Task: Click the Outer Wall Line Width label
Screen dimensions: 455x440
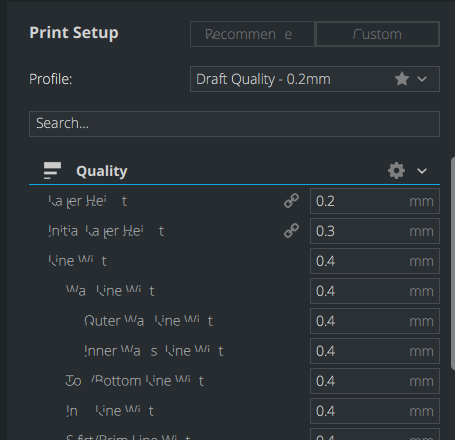Action: click(x=148, y=321)
